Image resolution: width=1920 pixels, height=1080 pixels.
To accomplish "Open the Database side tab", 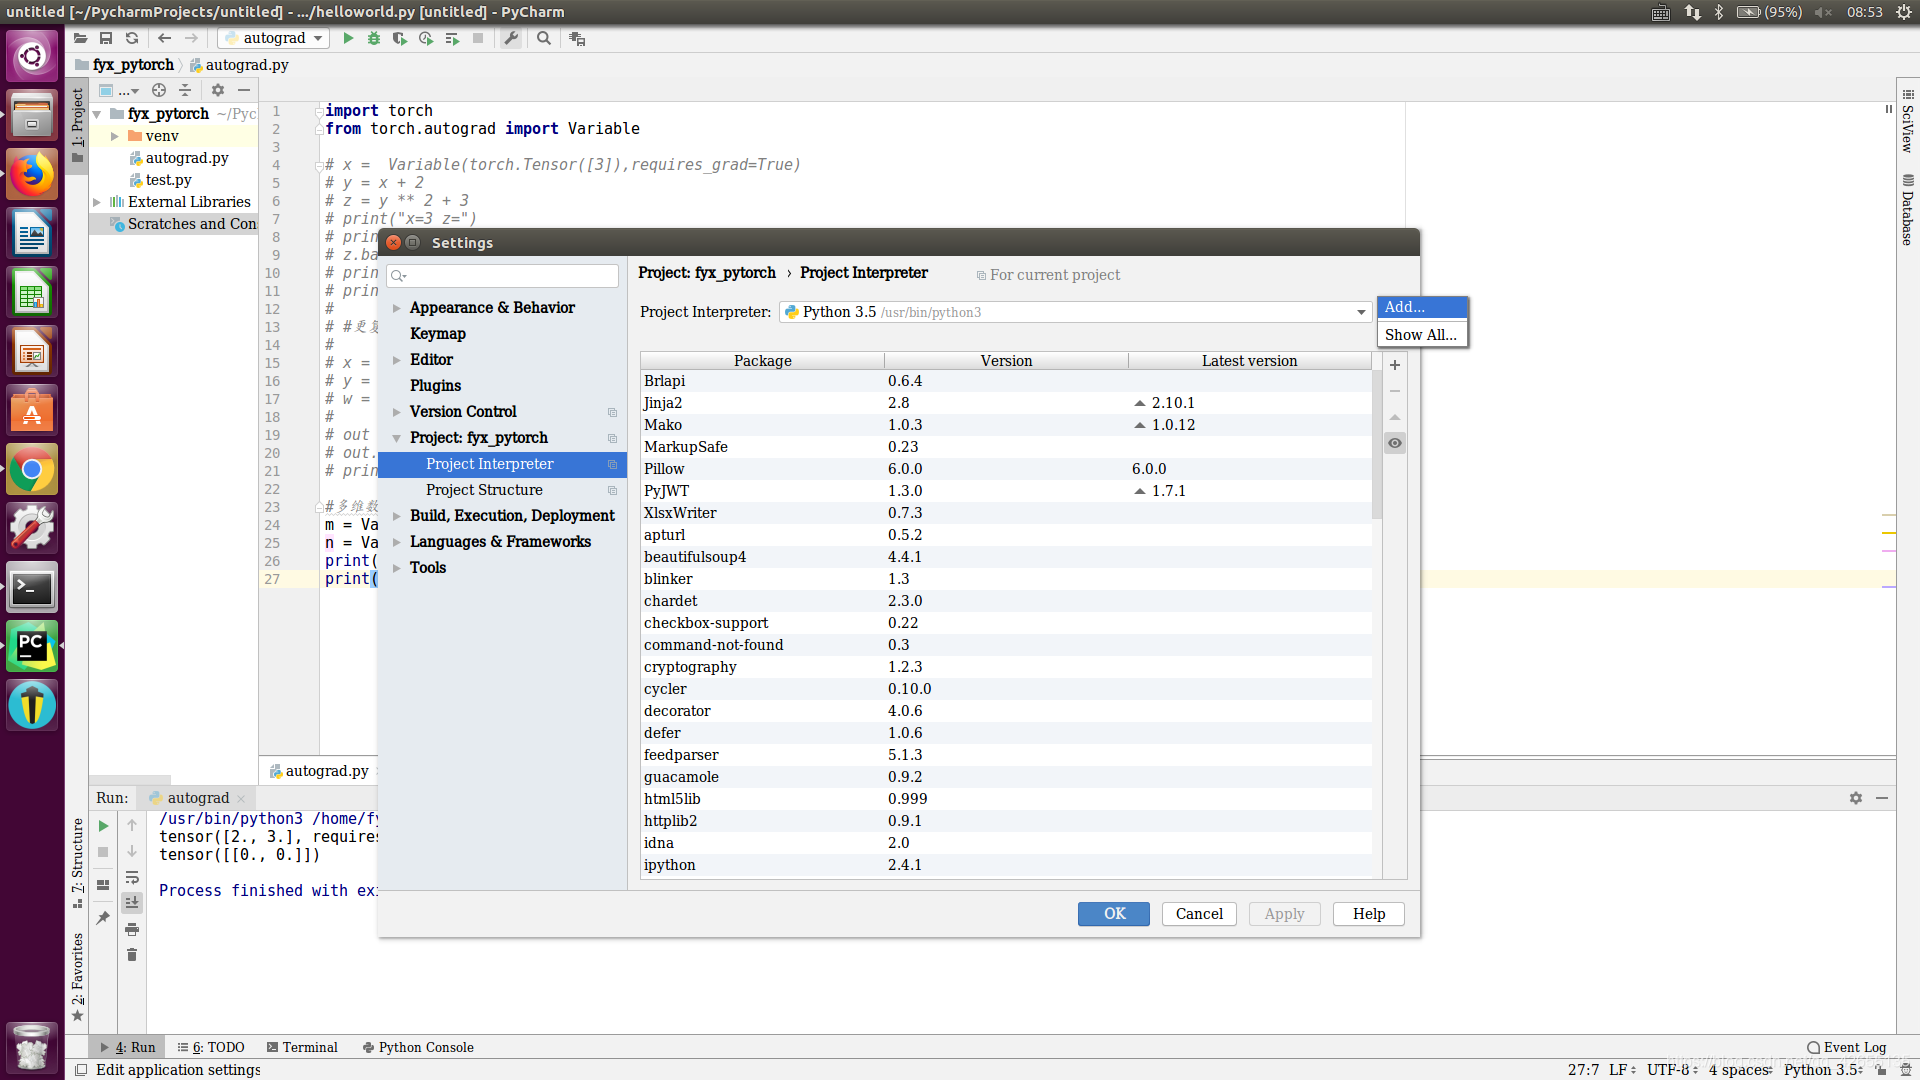I will (1907, 210).
